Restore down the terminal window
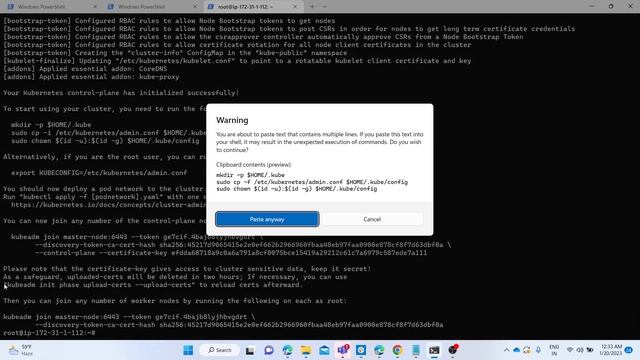 611,7
